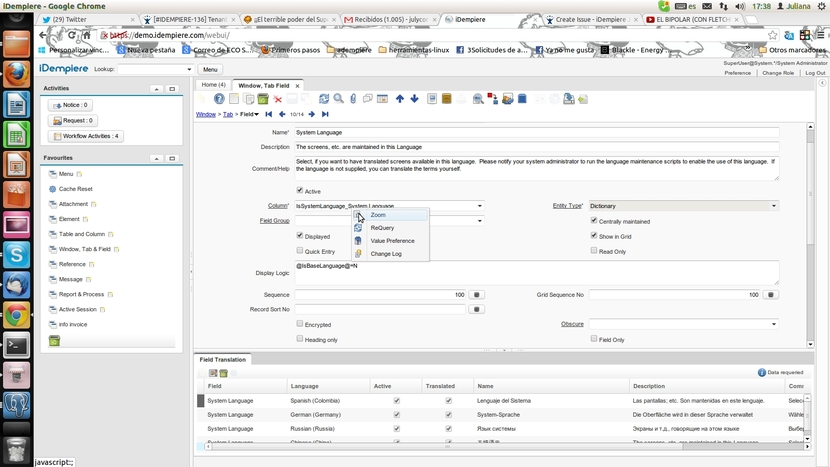Switch to the Home (4) tab
This screenshot has width=830, height=467.
(213, 85)
